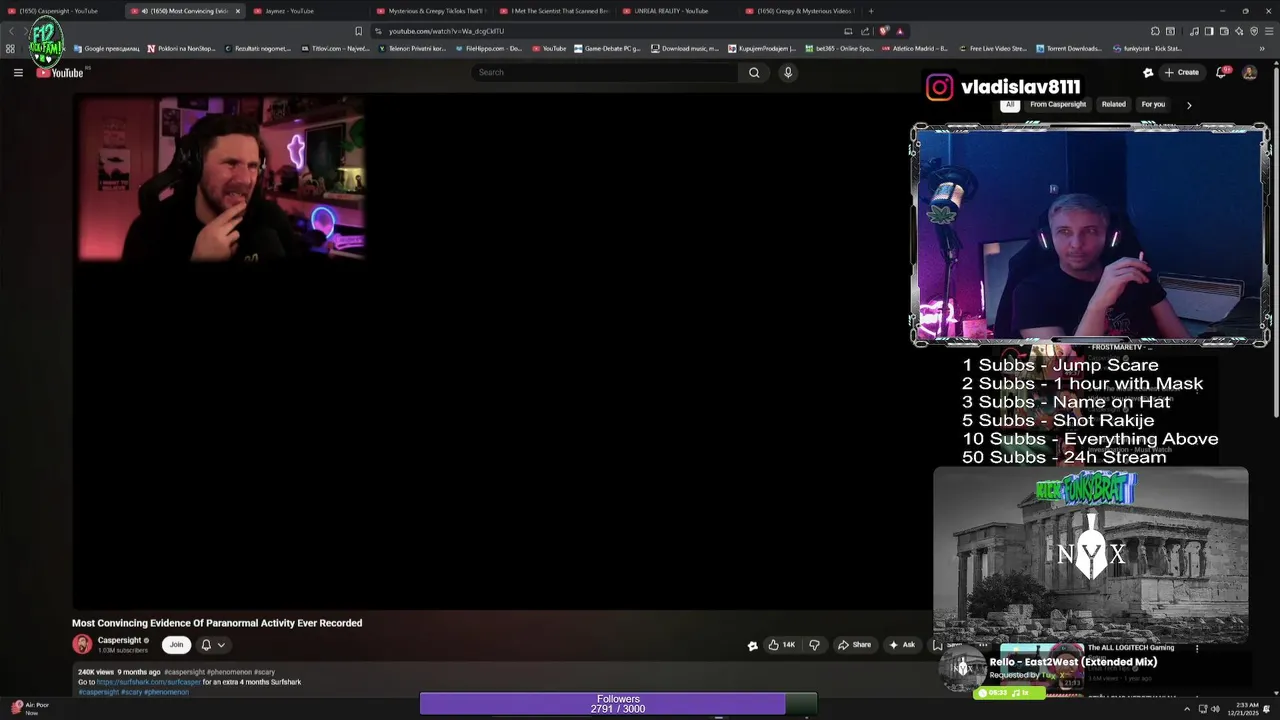The height and width of the screenshot is (720, 1280).
Task: Open the Game-Debate PC bookmark
Action: (x=607, y=48)
